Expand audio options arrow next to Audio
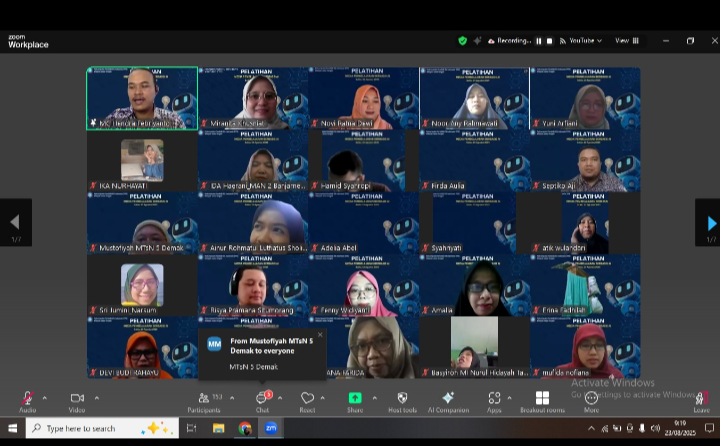This screenshot has height=446, width=720. (46, 398)
